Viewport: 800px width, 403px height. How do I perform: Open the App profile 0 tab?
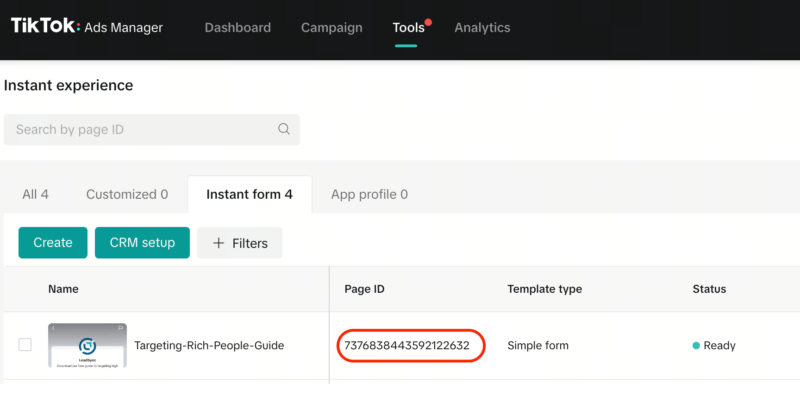click(x=369, y=194)
